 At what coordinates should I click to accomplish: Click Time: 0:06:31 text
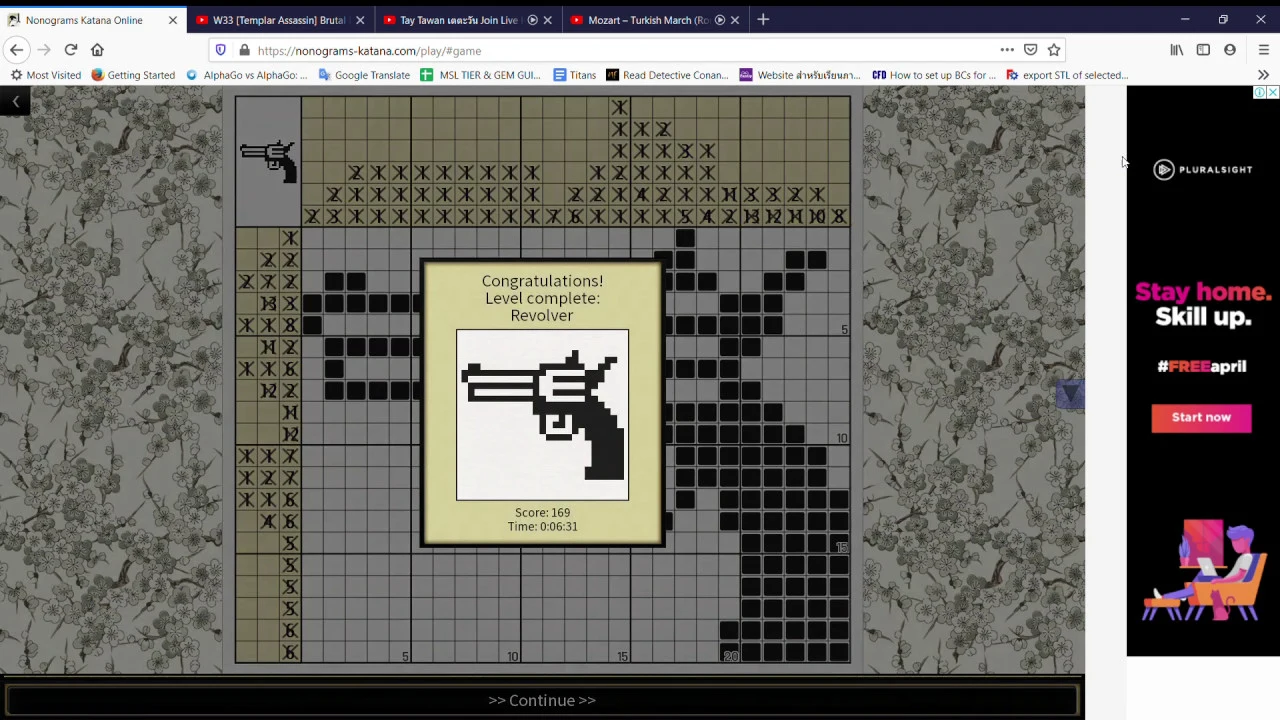(542, 526)
